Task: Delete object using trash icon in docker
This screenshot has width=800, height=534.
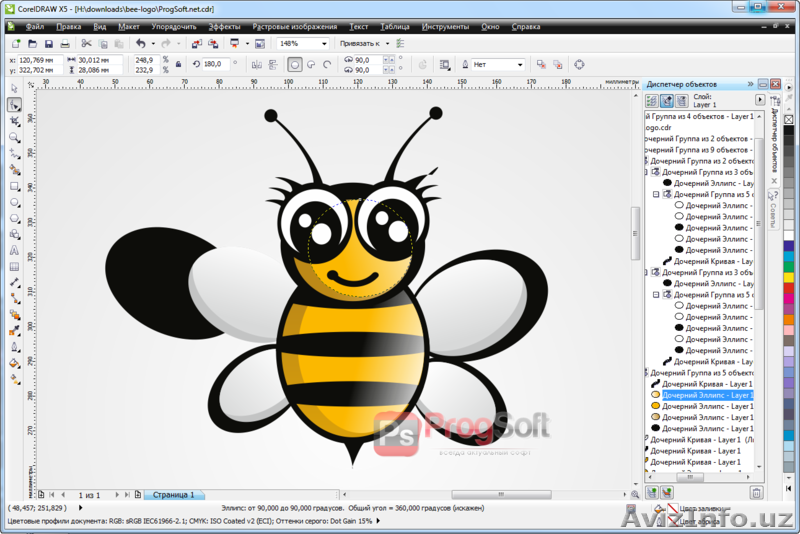Action: click(x=756, y=493)
